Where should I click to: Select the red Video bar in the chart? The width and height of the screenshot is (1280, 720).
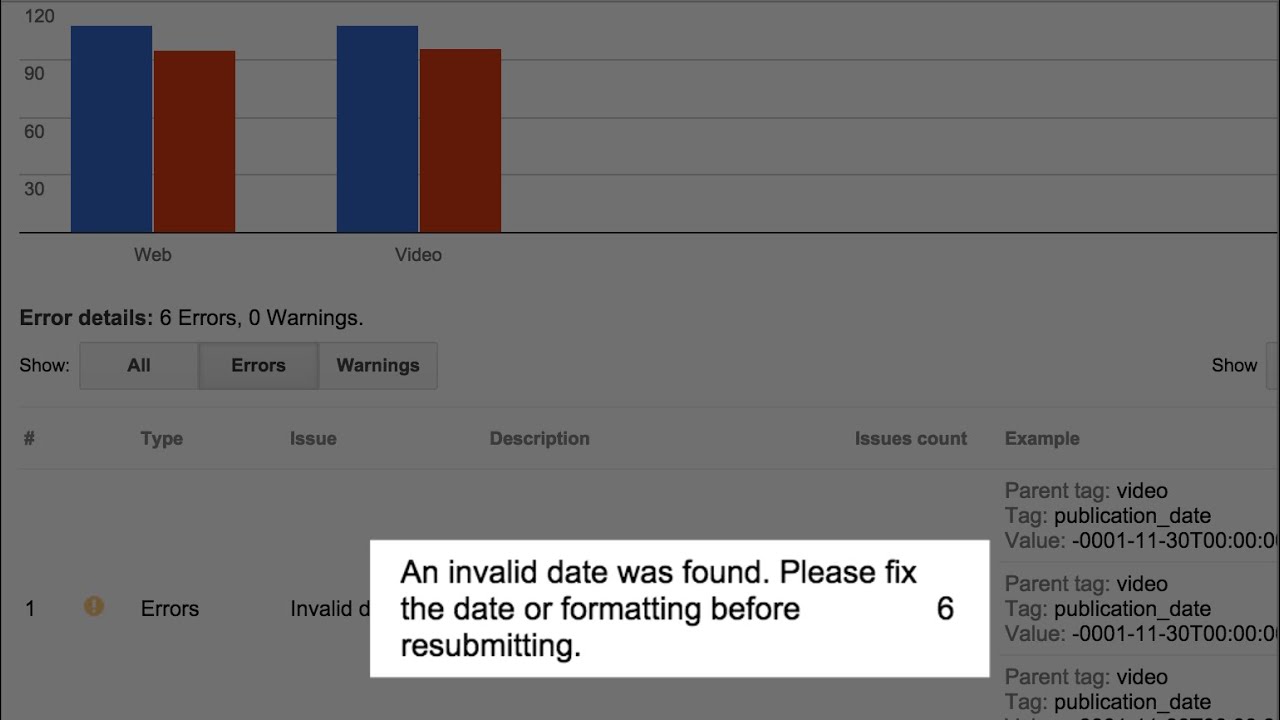pyautogui.click(x=460, y=142)
